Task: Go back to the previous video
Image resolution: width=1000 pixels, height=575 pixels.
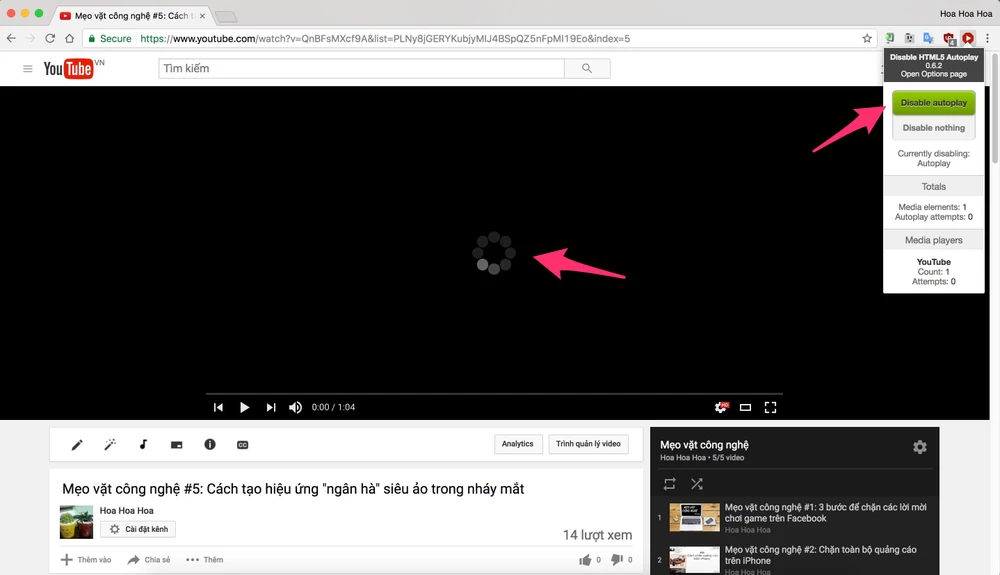Action: 218,407
